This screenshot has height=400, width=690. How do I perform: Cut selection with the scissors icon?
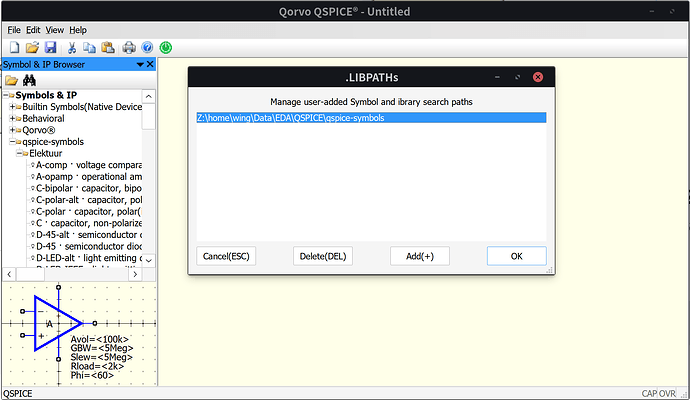[72, 47]
